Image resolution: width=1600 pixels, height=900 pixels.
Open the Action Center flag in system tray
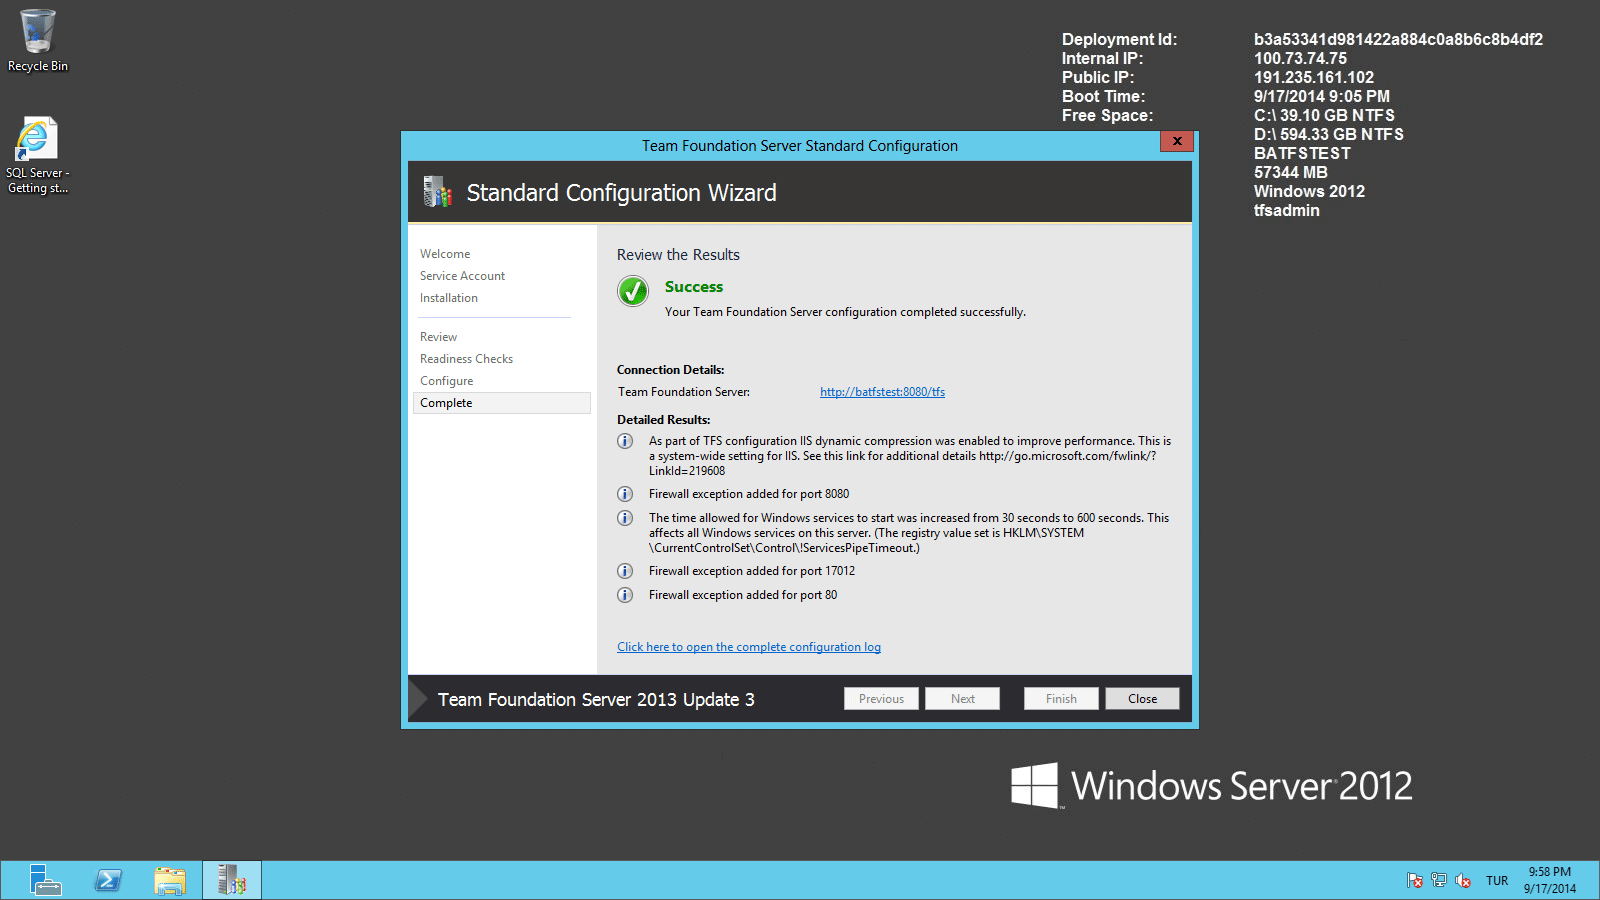(x=1415, y=880)
